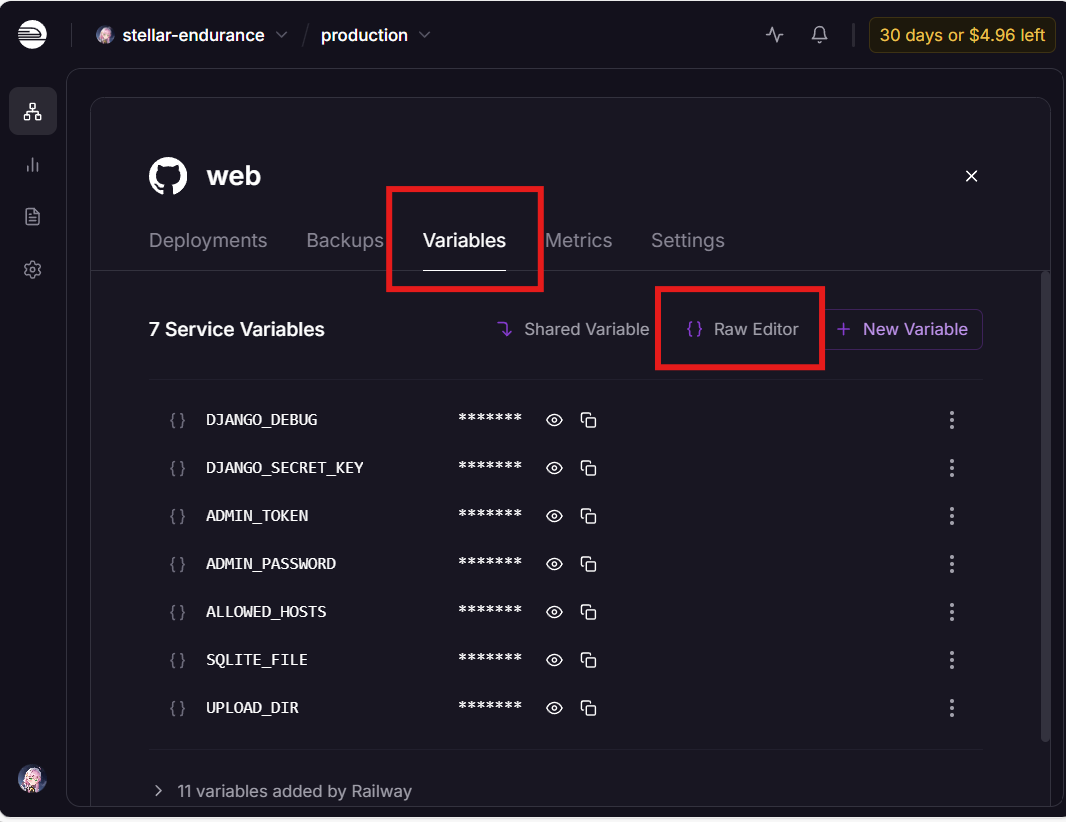Click the braces icon beside UPLOAD_DIR
Screen dimensions: 1066x822
pyautogui.click(x=177, y=708)
